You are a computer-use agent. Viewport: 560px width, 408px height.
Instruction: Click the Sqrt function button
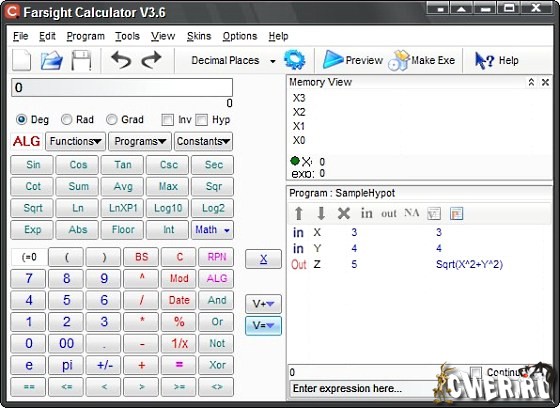click(x=32, y=208)
